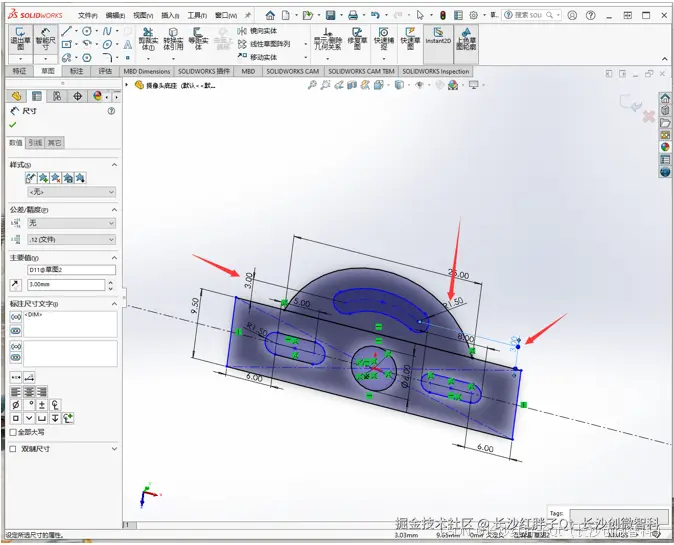Click dimension value stepper up arrow
The width and height of the screenshot is (674, 545).
pos(111,282)
